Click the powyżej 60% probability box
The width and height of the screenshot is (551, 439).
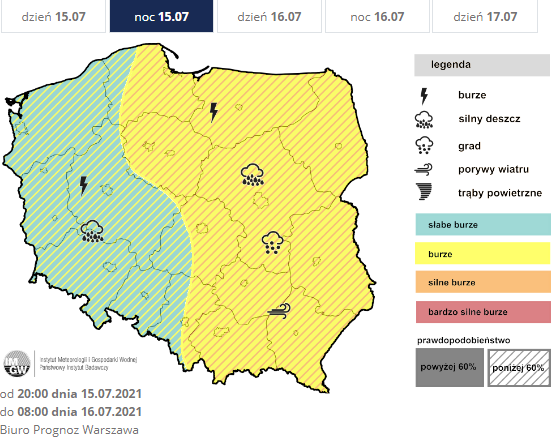click(x=449, y=367)
